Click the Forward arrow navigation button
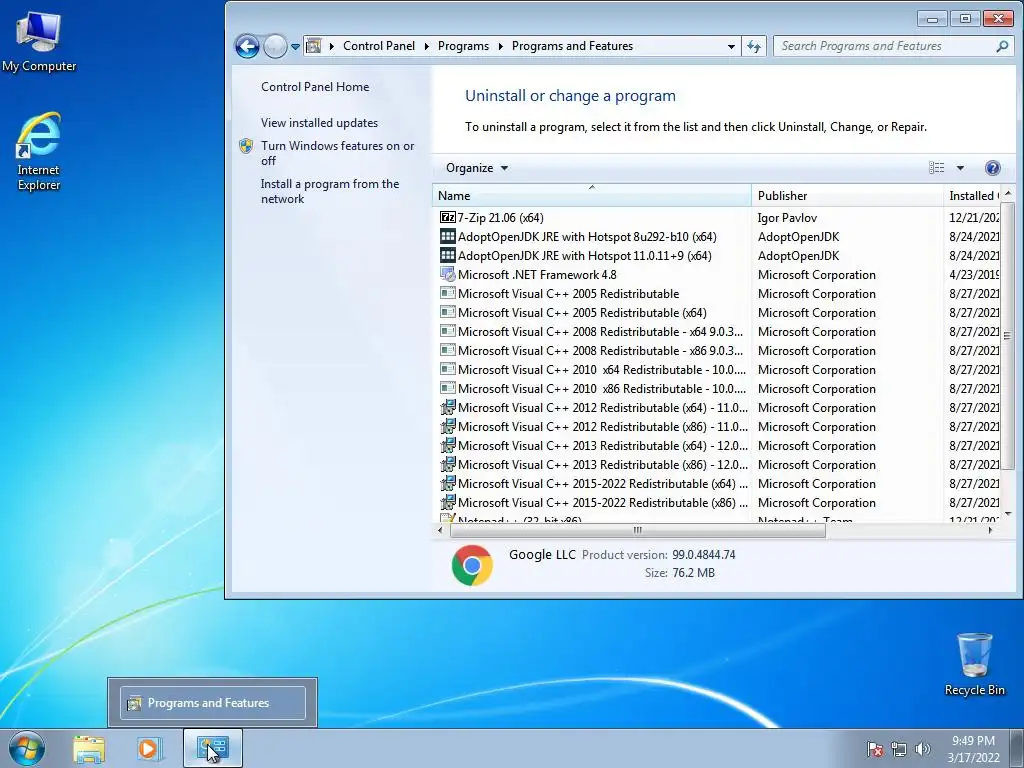Image resolution: width=1024 pixels, height=768 pixels. [x=275, y=46]
